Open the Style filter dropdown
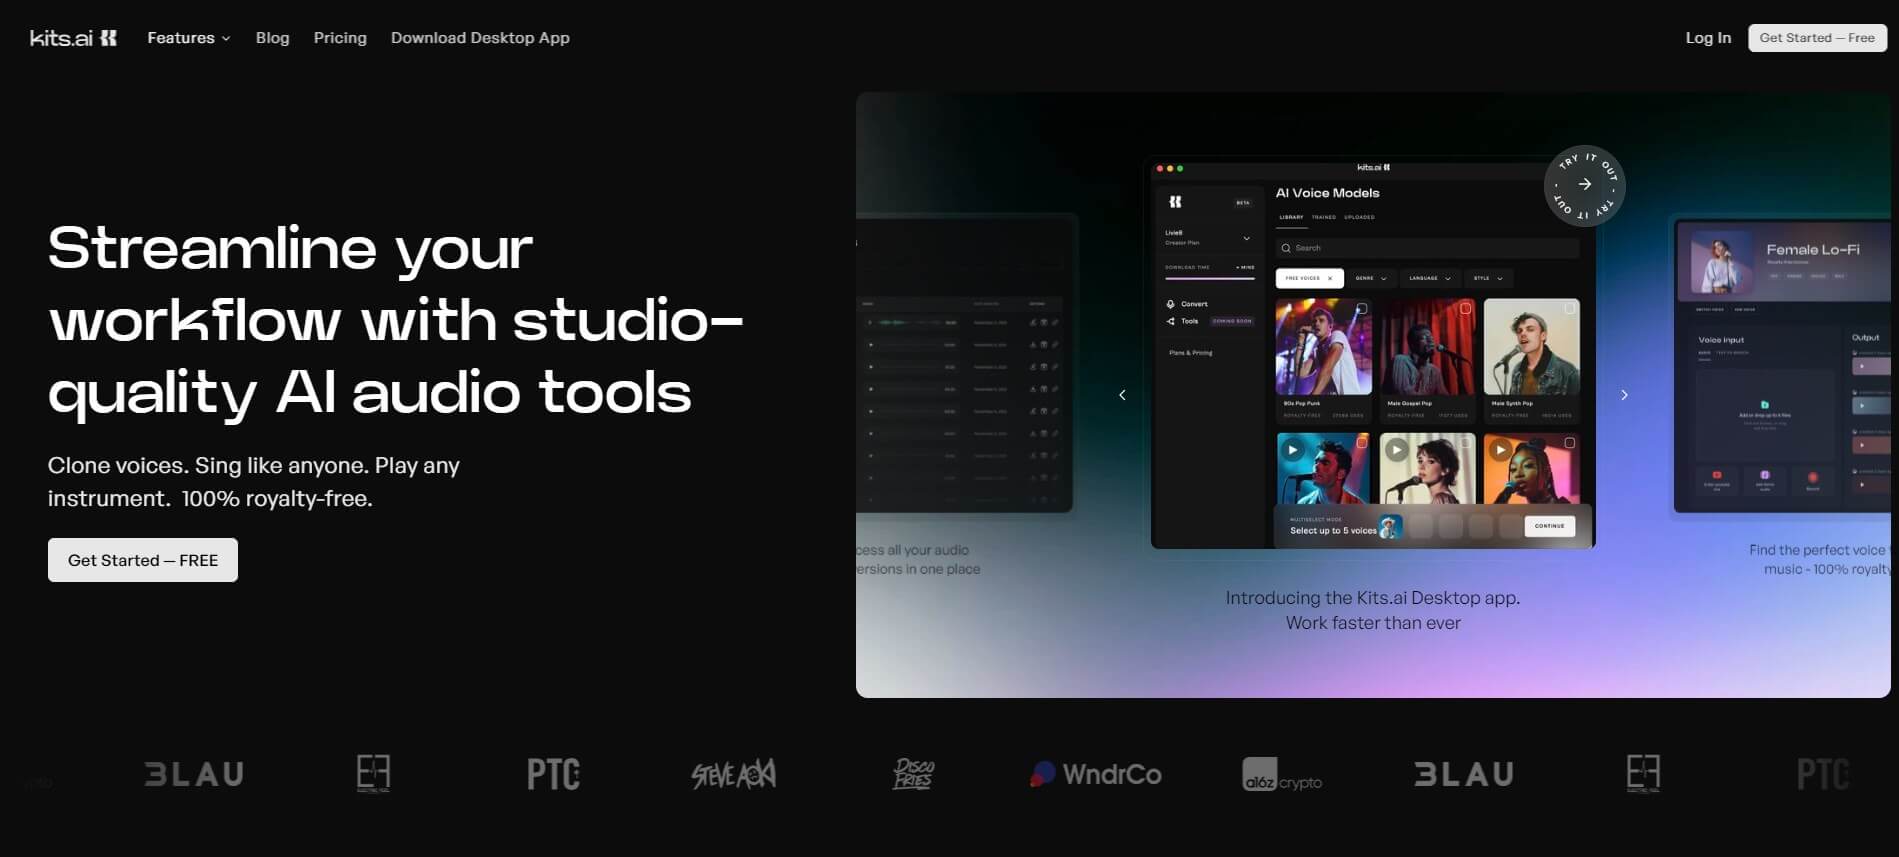 [1489, 278]
